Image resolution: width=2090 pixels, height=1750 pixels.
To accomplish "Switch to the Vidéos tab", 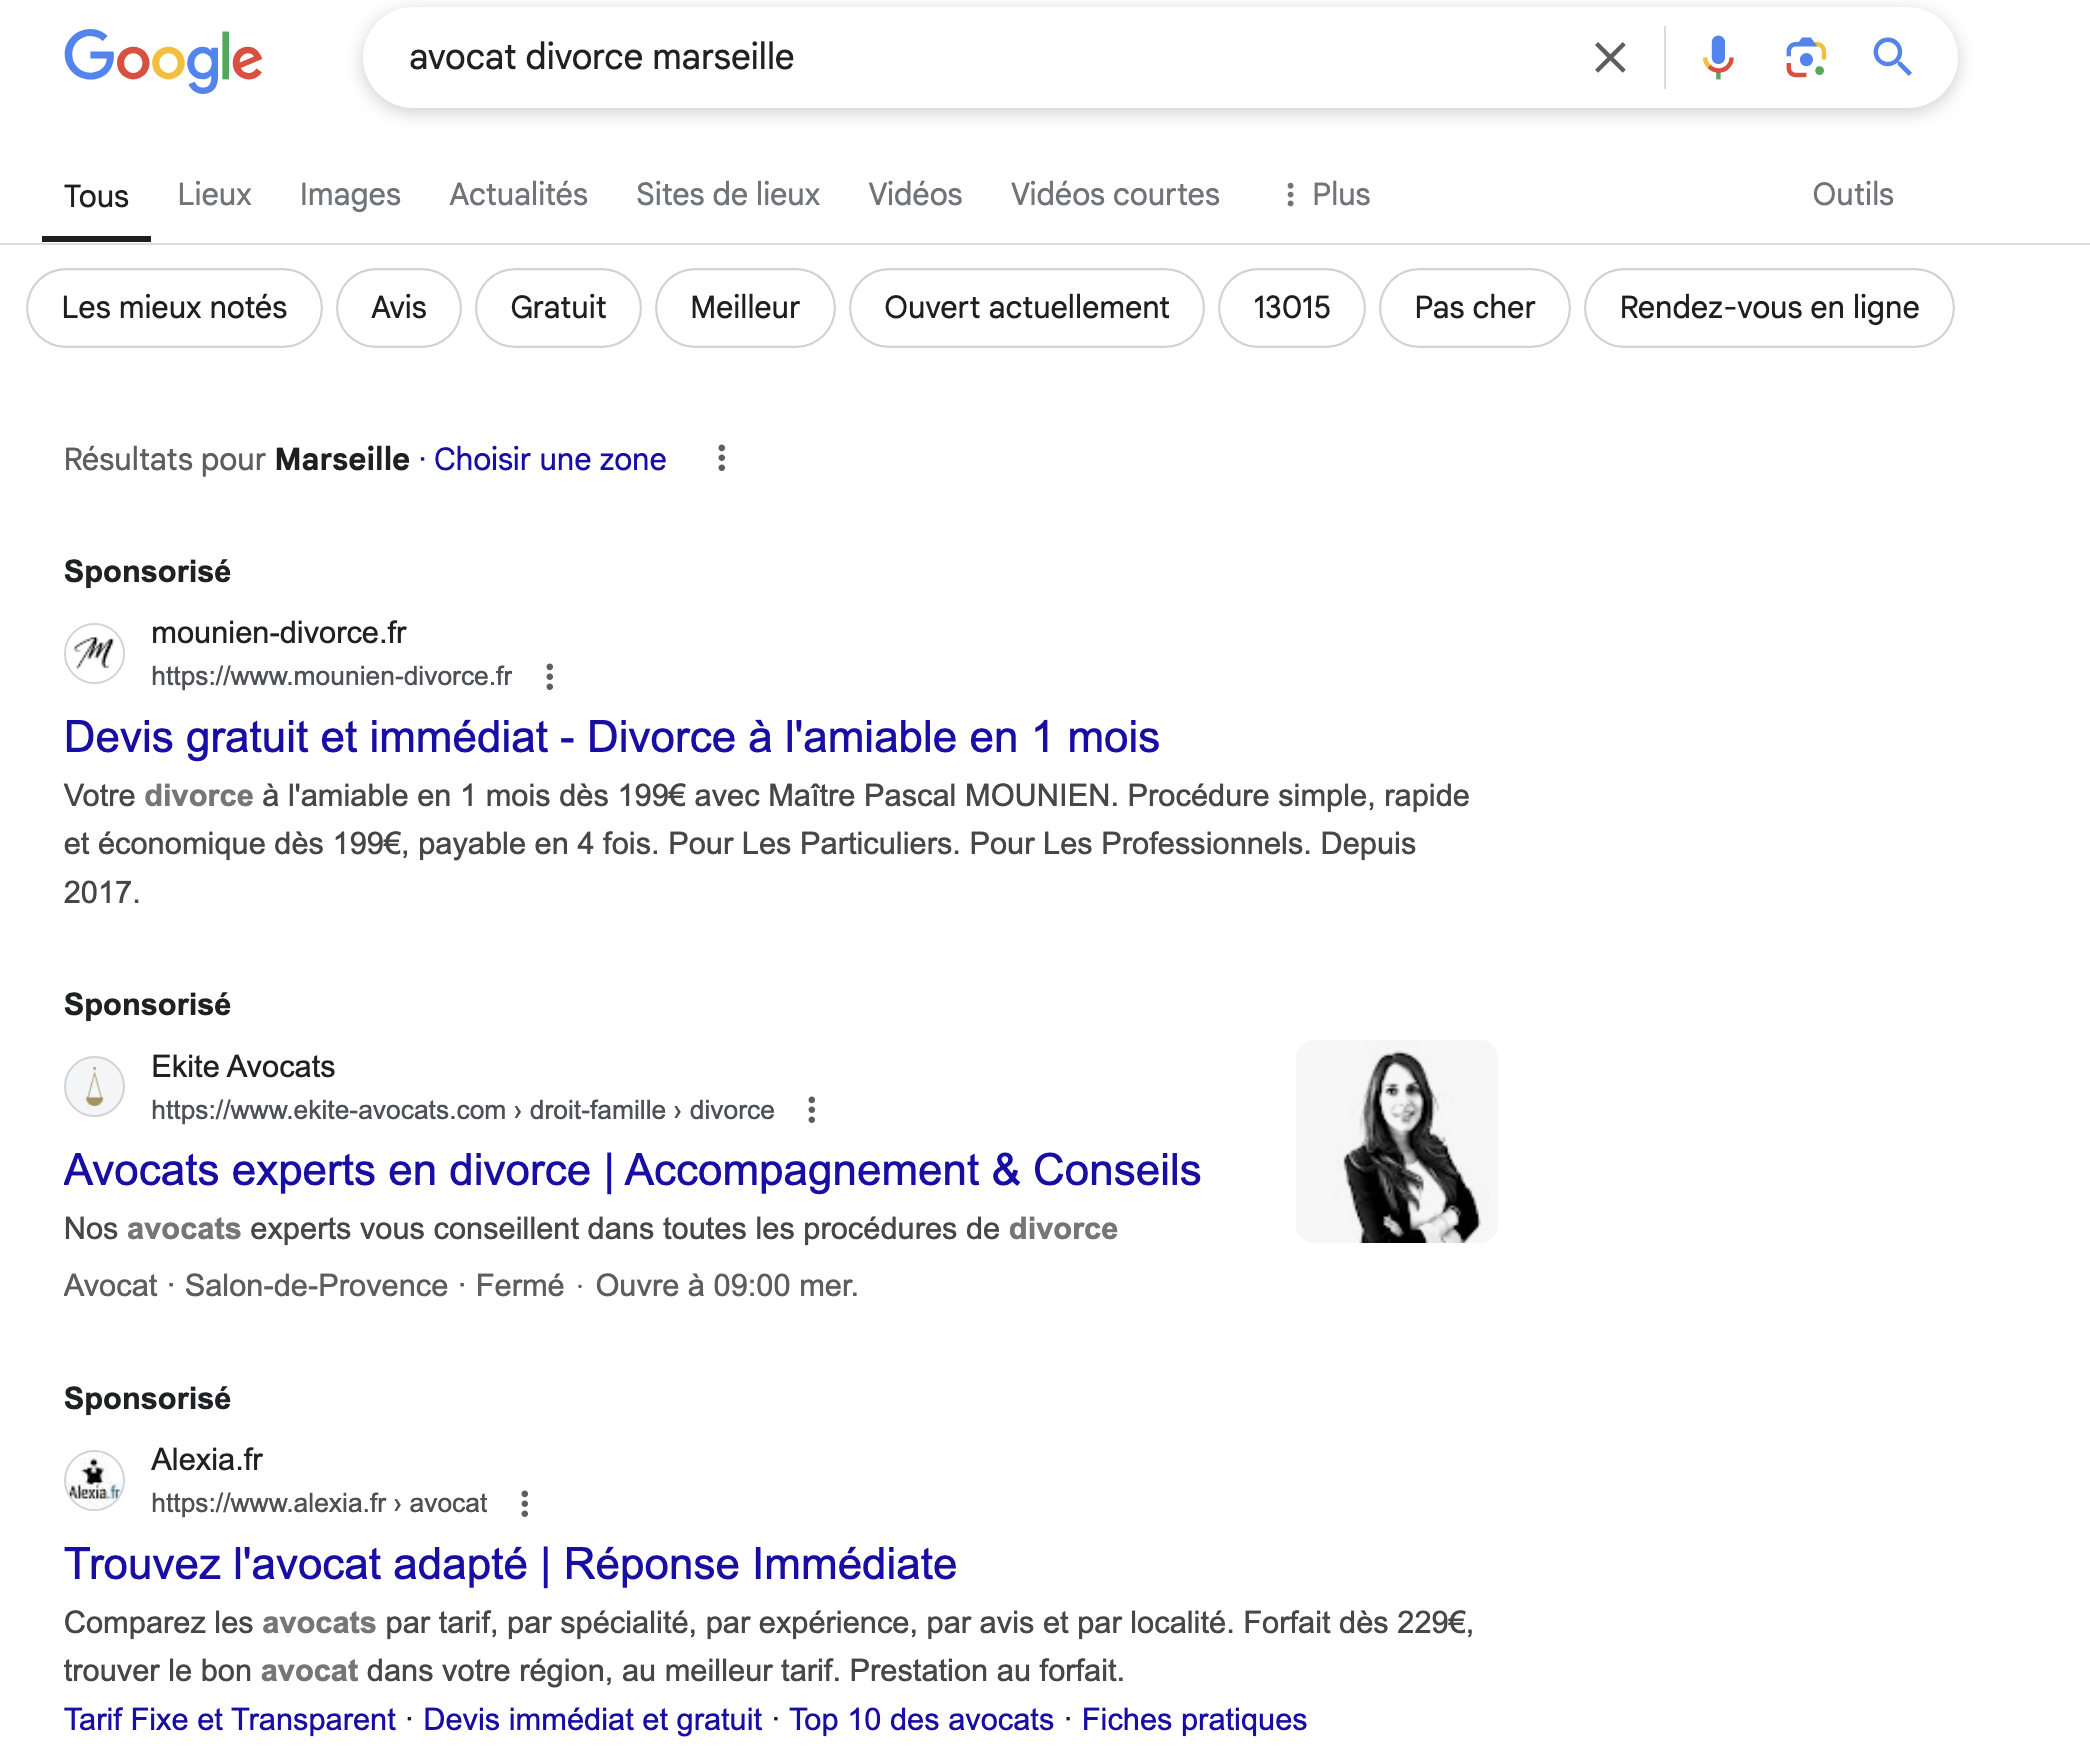I will (914, 195).
